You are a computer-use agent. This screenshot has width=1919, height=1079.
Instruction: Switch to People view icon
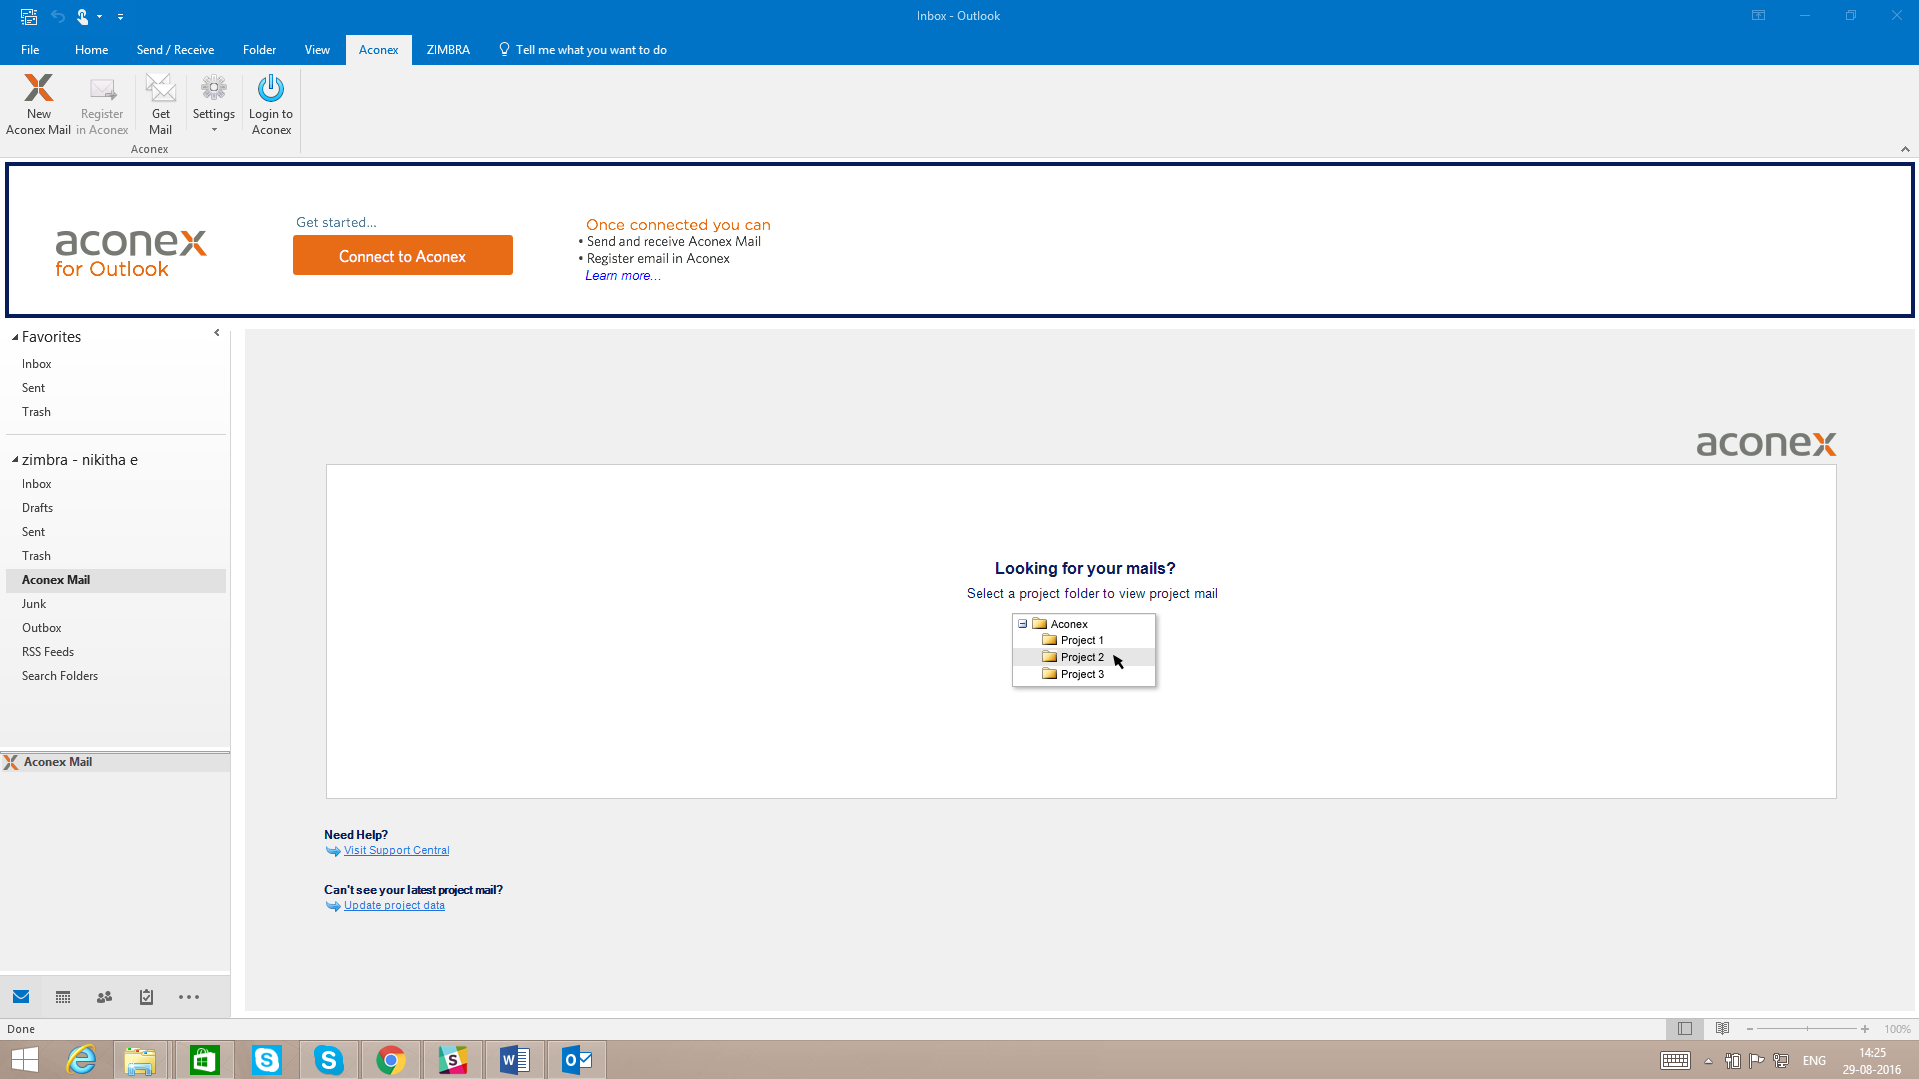click(x=104, y=997)
